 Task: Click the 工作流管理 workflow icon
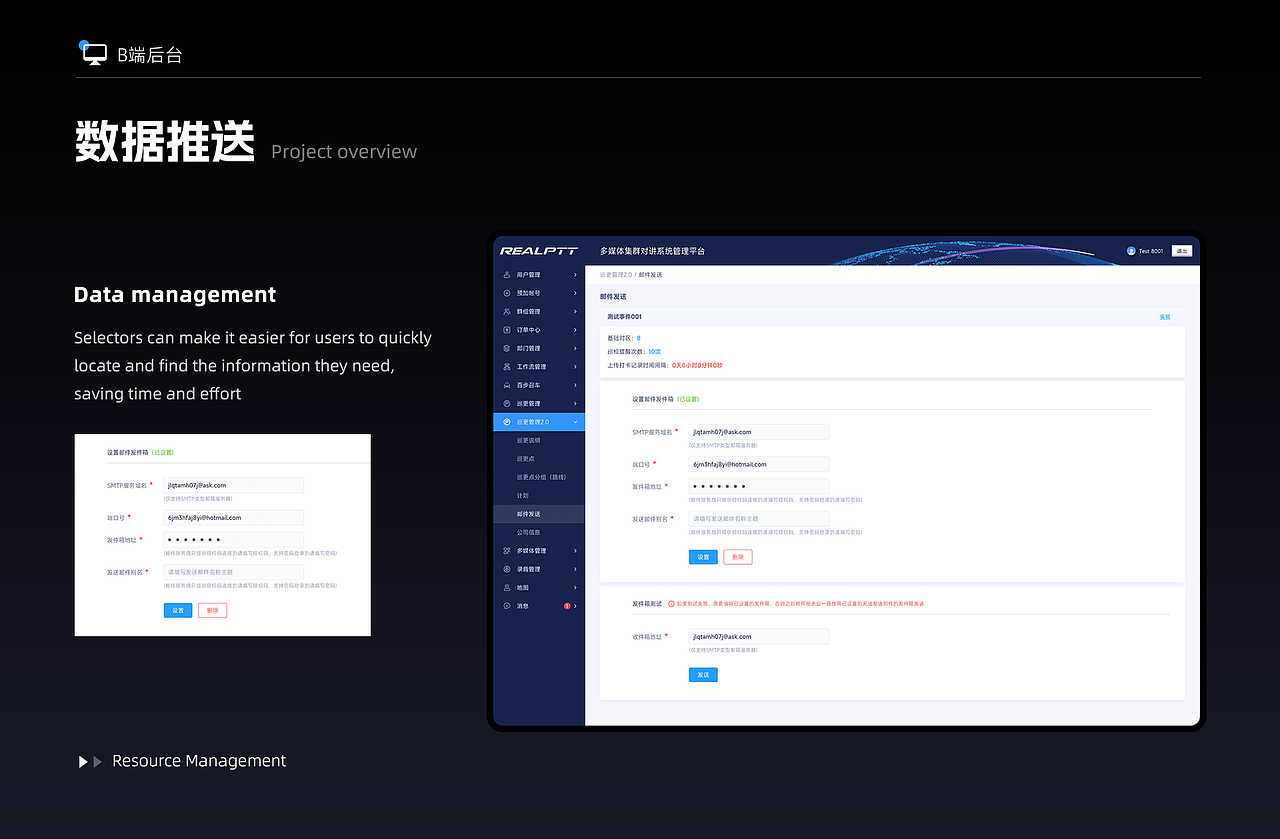coord(507,367)
